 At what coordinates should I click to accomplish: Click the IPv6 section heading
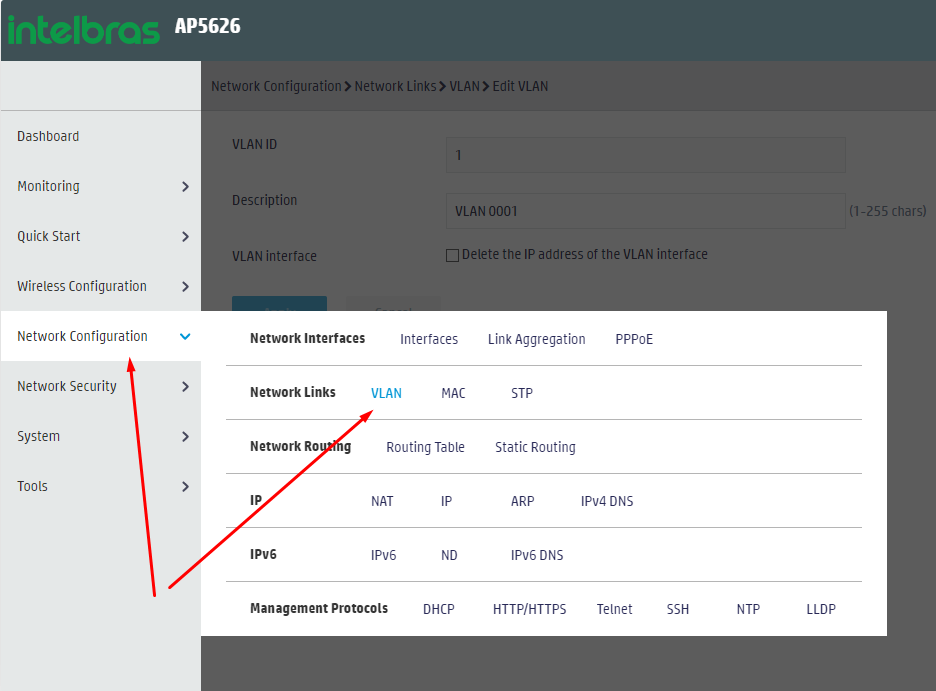263,554
